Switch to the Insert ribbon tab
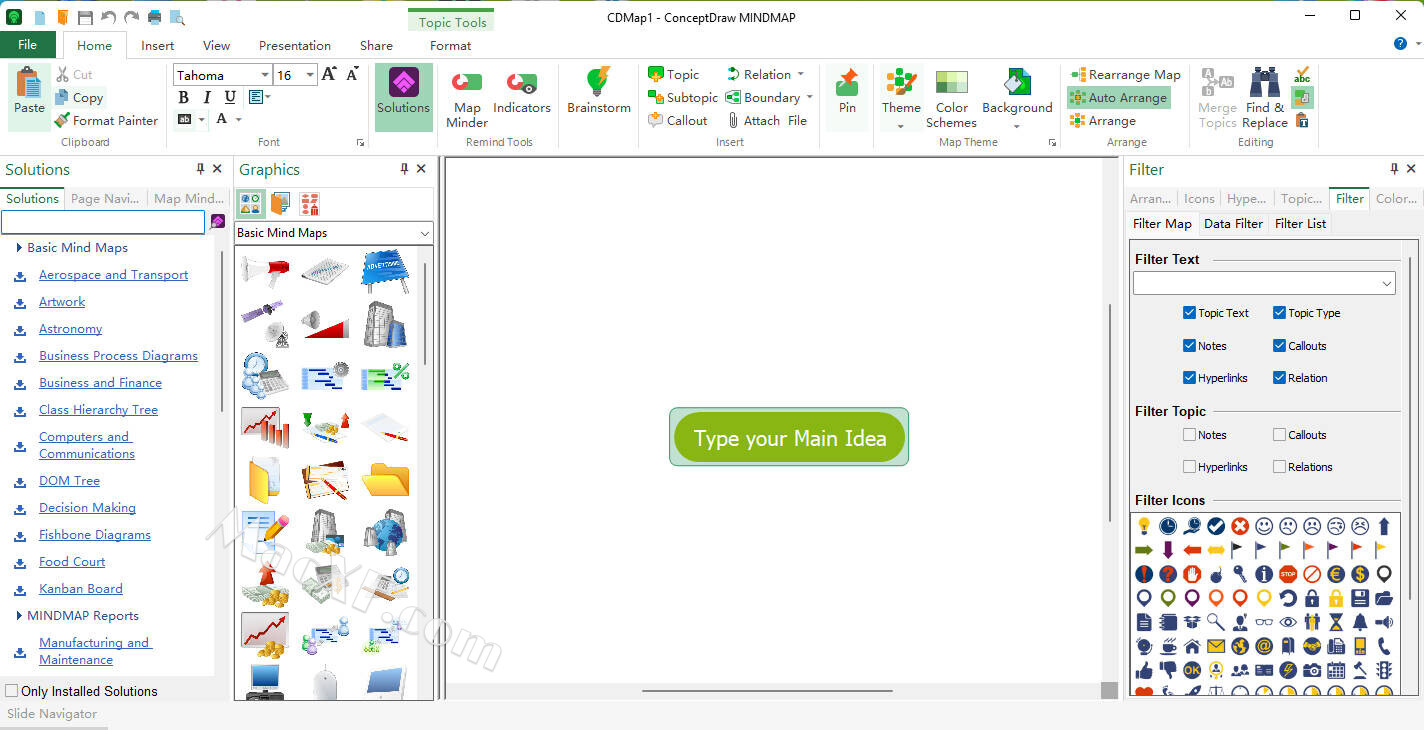 click(157, 45)
